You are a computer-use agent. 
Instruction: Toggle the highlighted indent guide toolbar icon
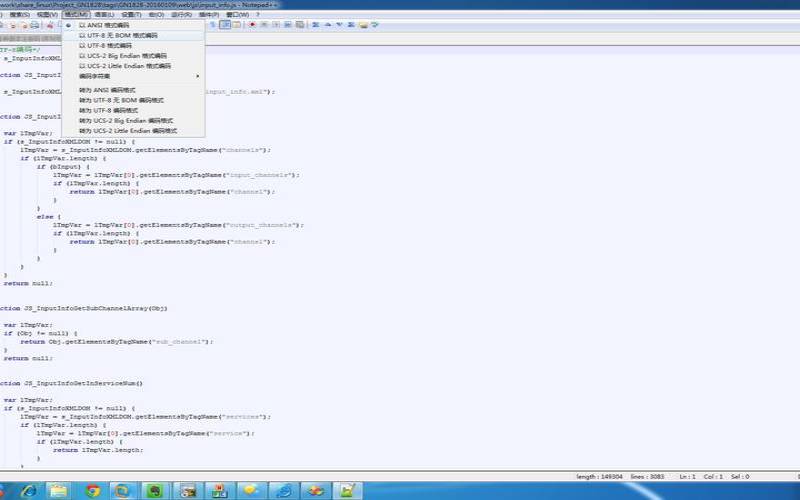point(225,24)
